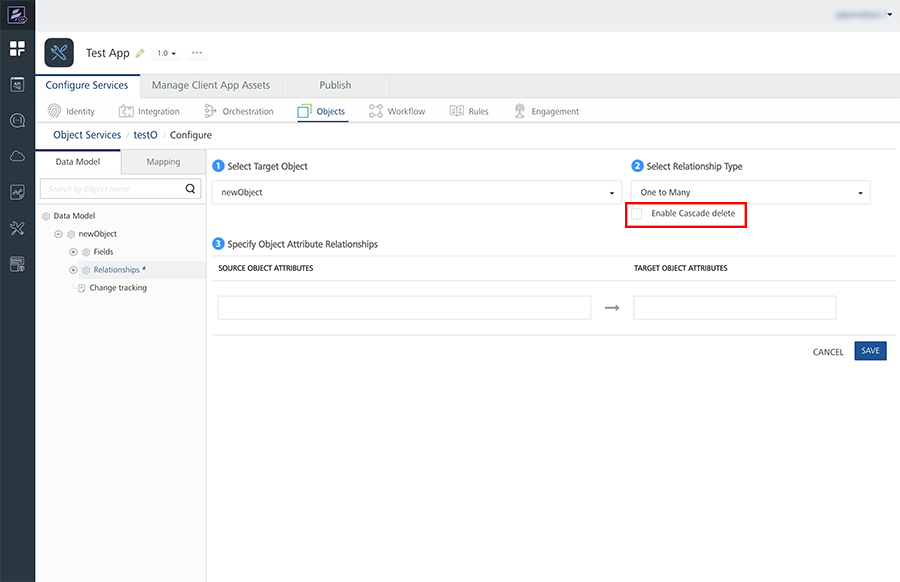Click the Test App logo icon

click(59, 53)
